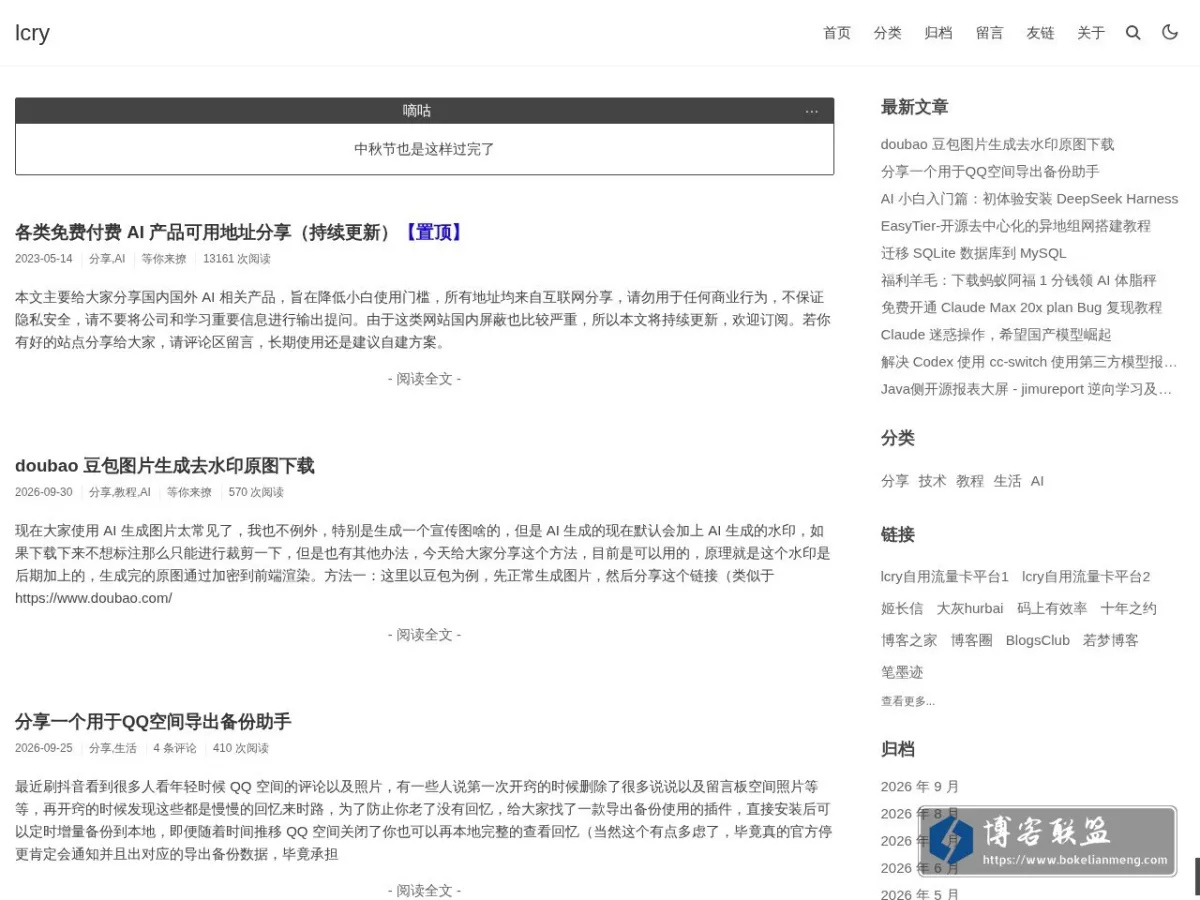Viewport: 1200px width, 900px height.
Task: Click 4 条评论 under QQ空间 post
Action: (175, 748)
